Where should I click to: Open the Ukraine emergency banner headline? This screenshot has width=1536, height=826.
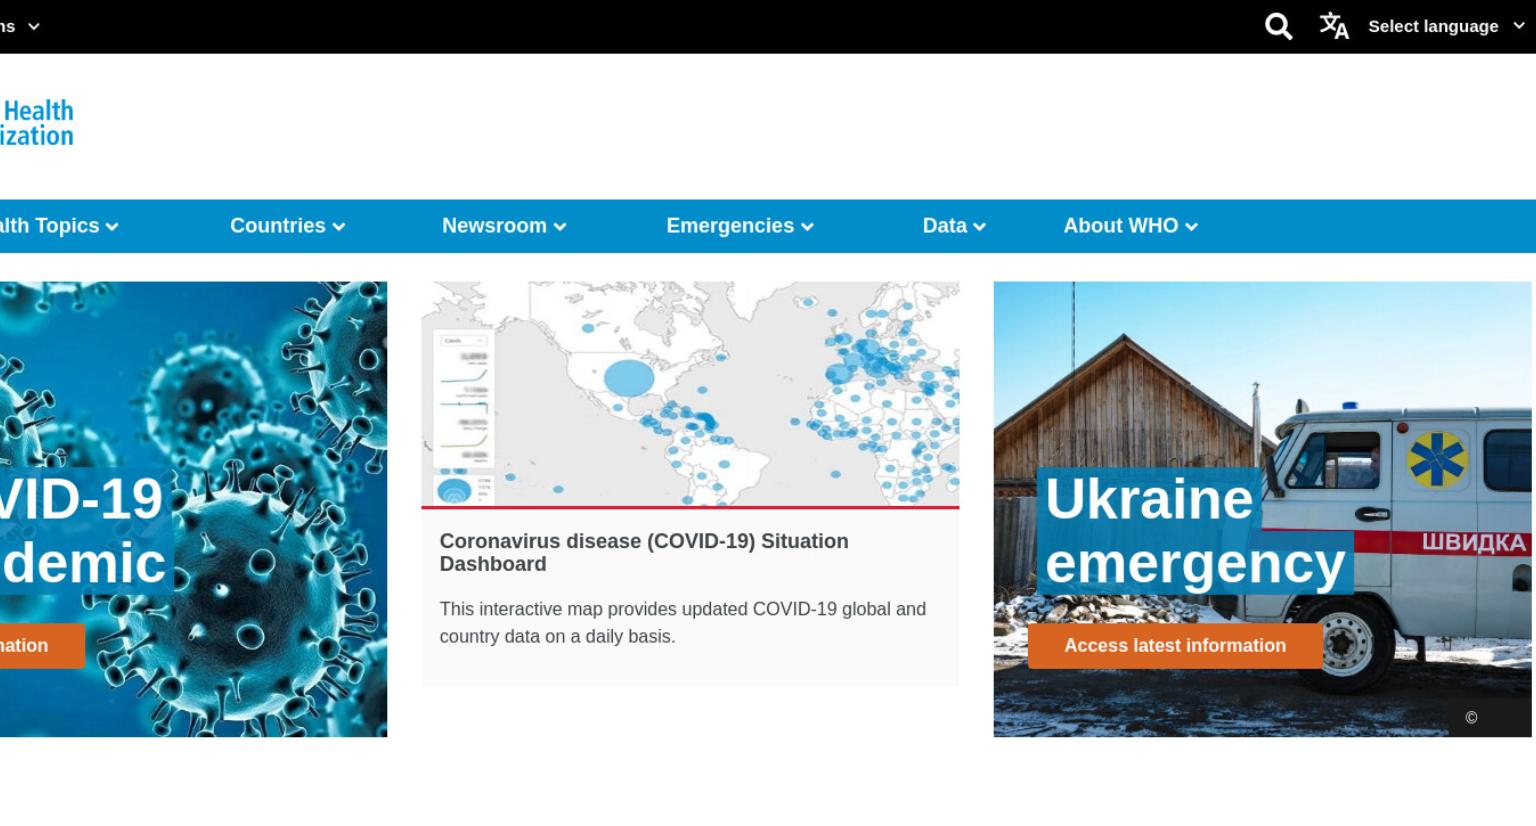[x=1194, y=531]
